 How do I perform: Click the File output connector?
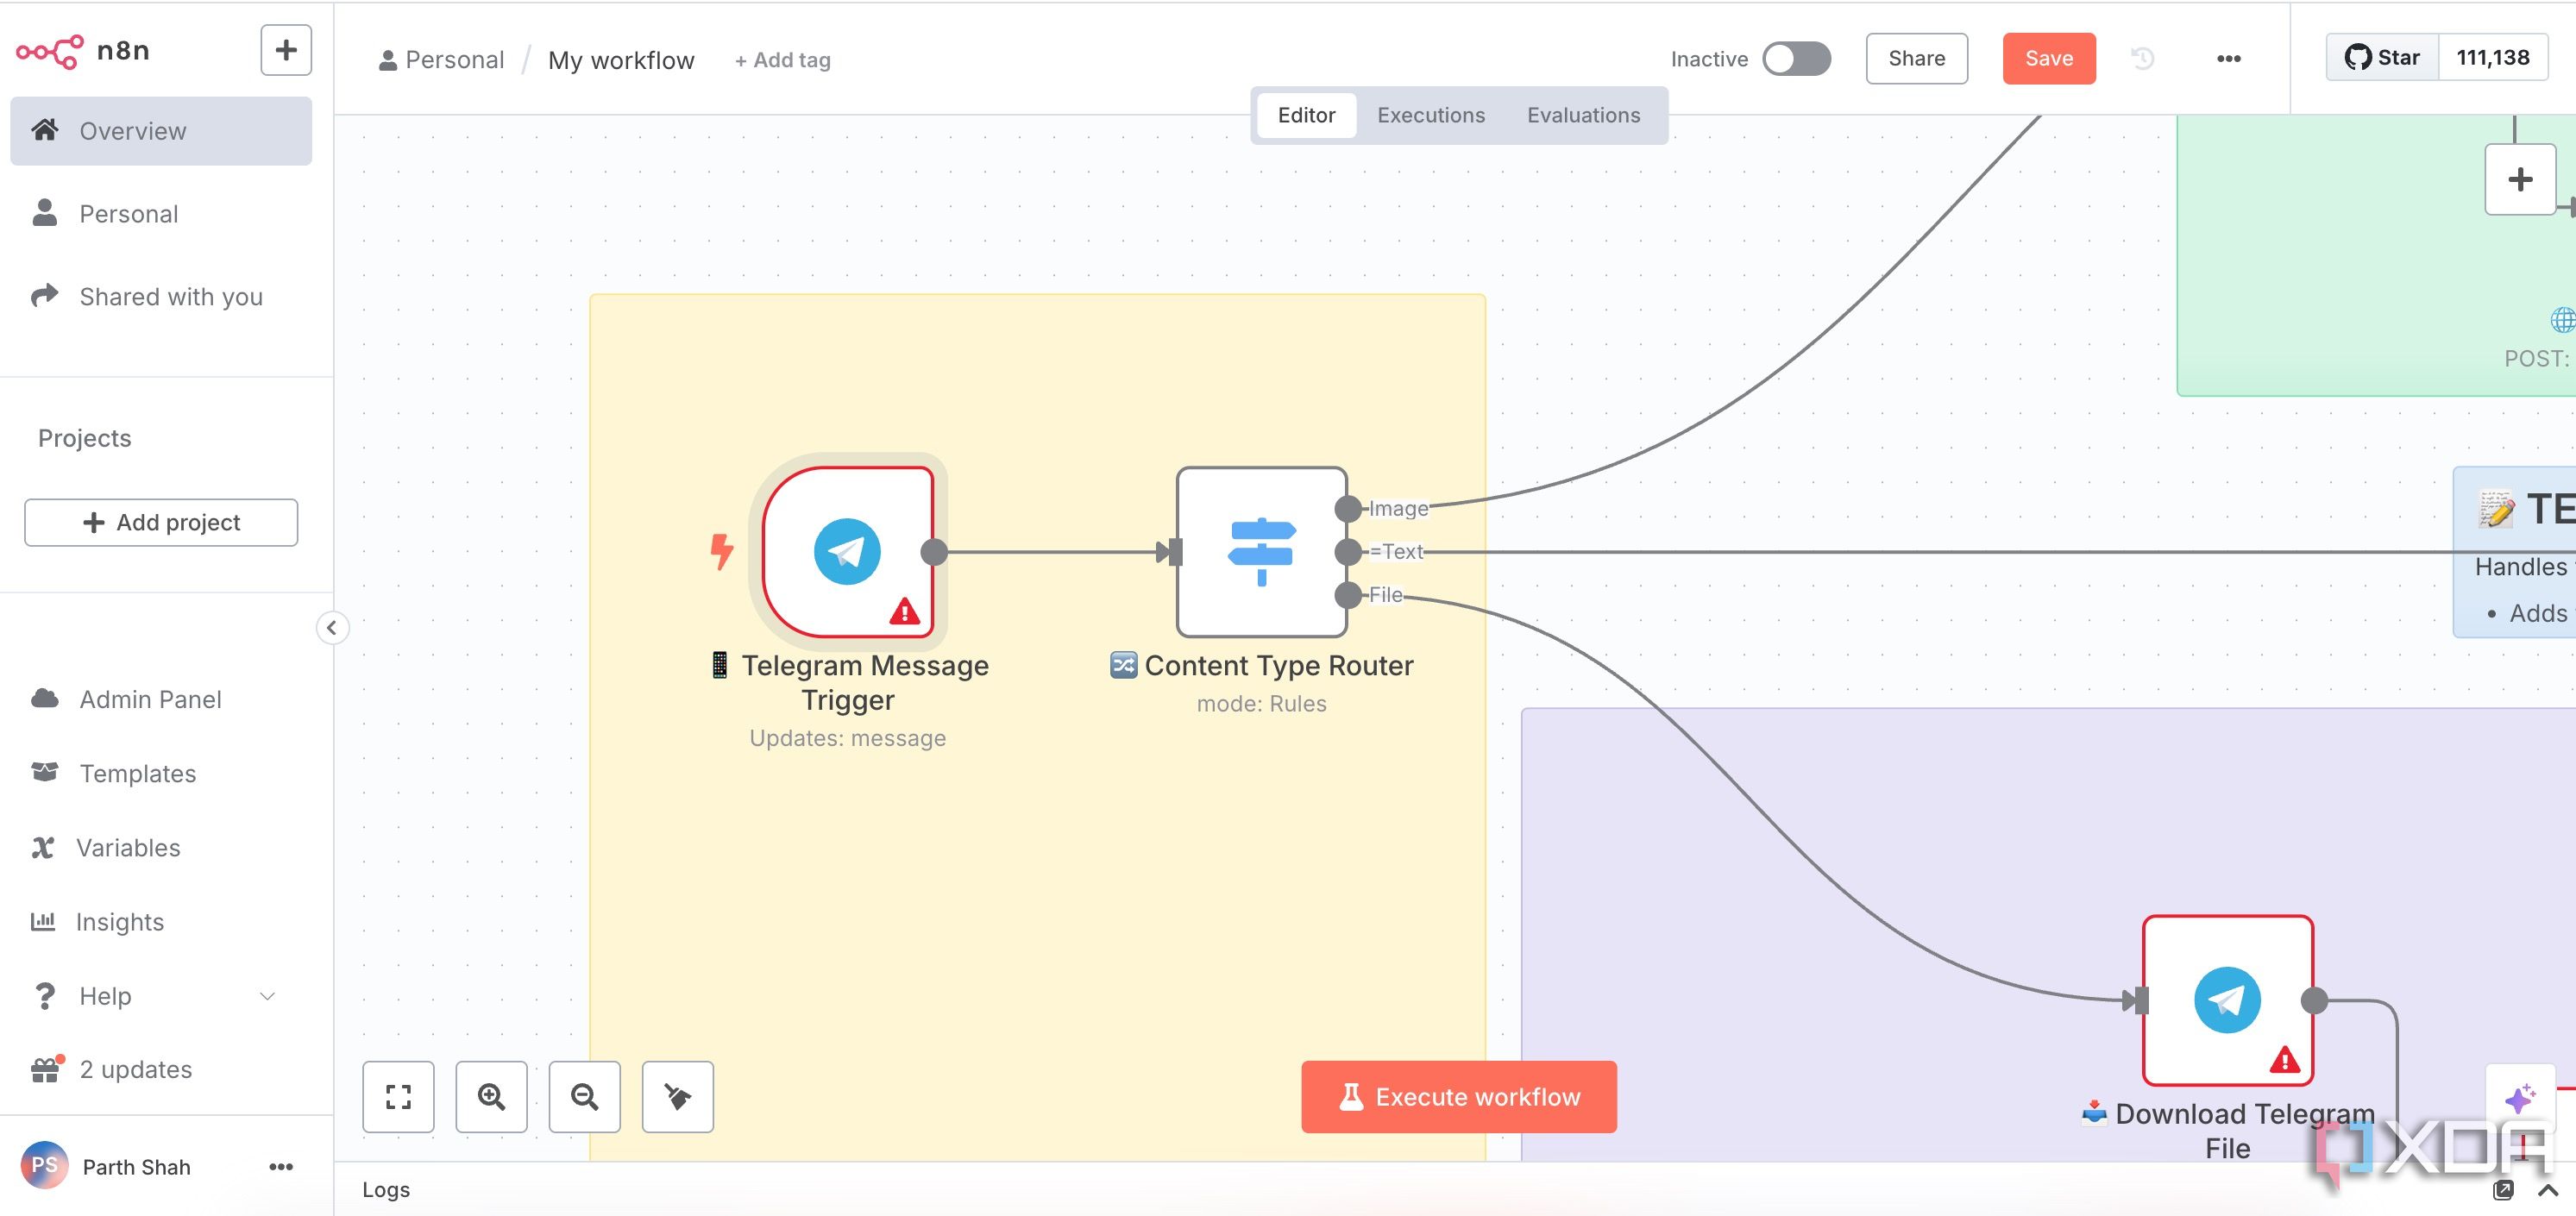(x=1347, y=595)
